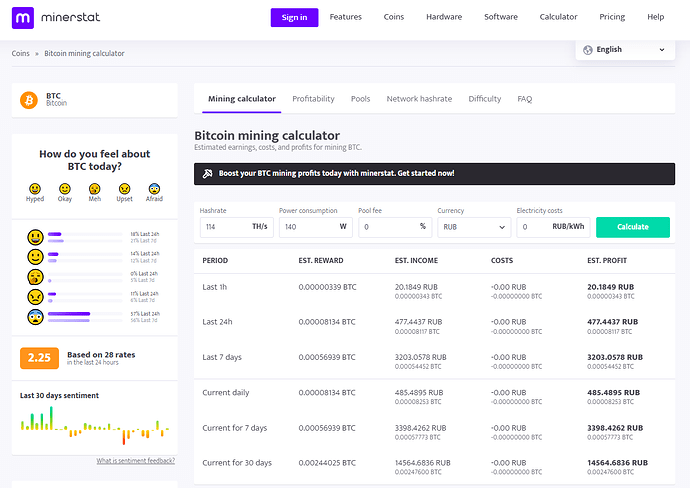Click the globe icon beside English

tap(589, 49)
